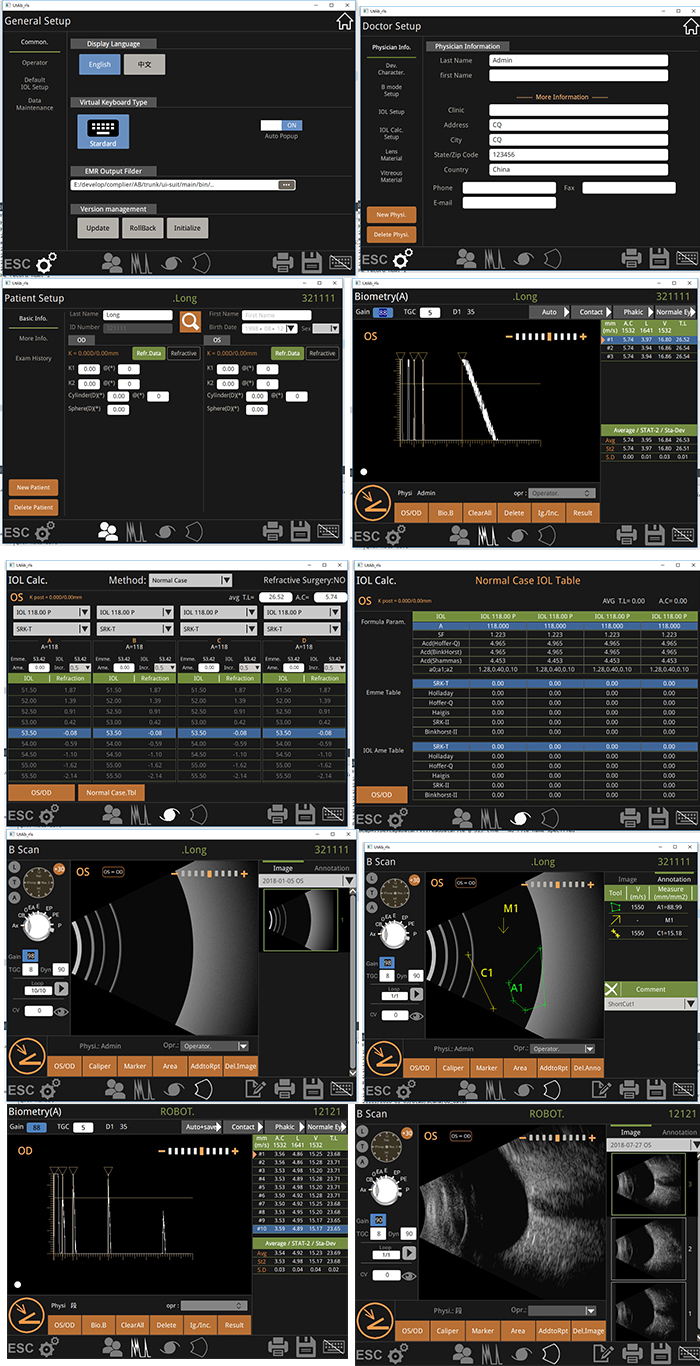Open patients icon in General Setup bottom bar

click(x=111, y=263)
